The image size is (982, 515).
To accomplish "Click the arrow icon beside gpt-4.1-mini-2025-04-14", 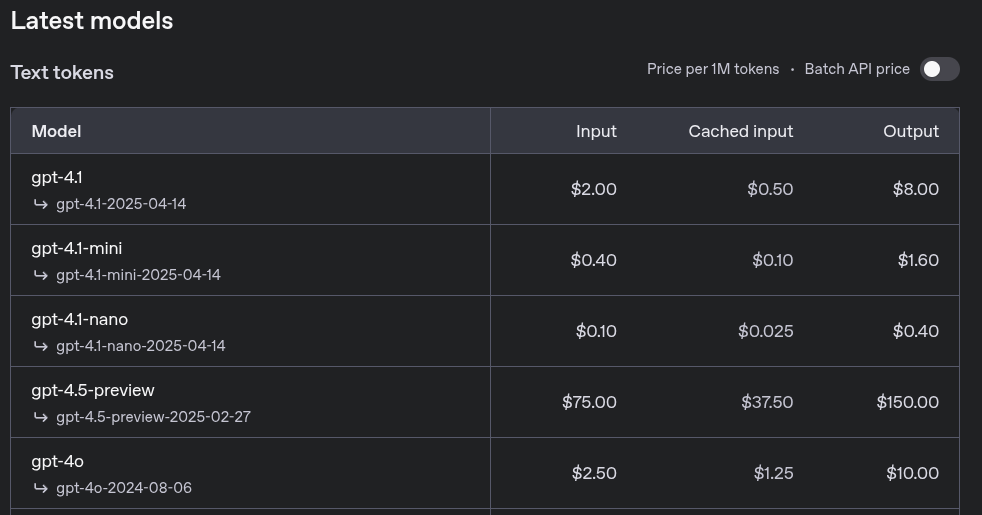I will pos(41,275).
